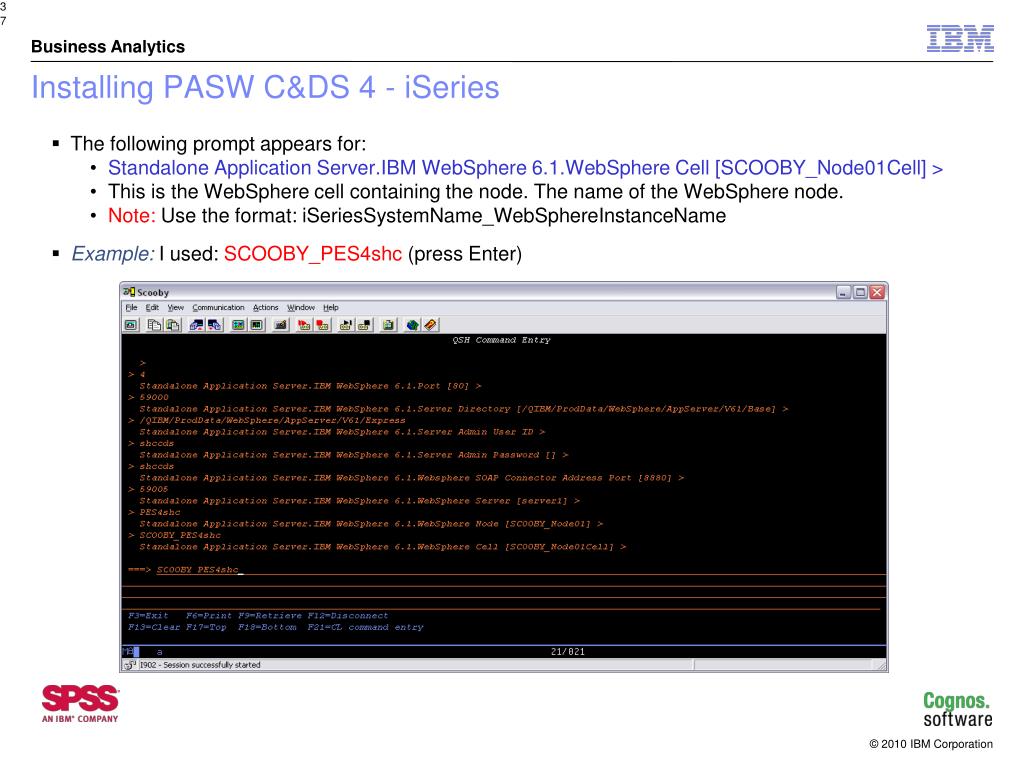Image resolution: width=1024 pixels, height=768 pixels.
Task: Open the Color mapping toolbar icon
Action: (257, 325)
